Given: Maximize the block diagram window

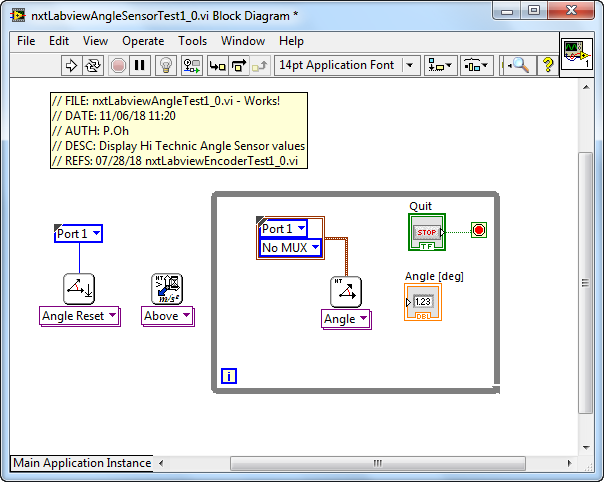Looking at the screenshot, I should (534, 11).
